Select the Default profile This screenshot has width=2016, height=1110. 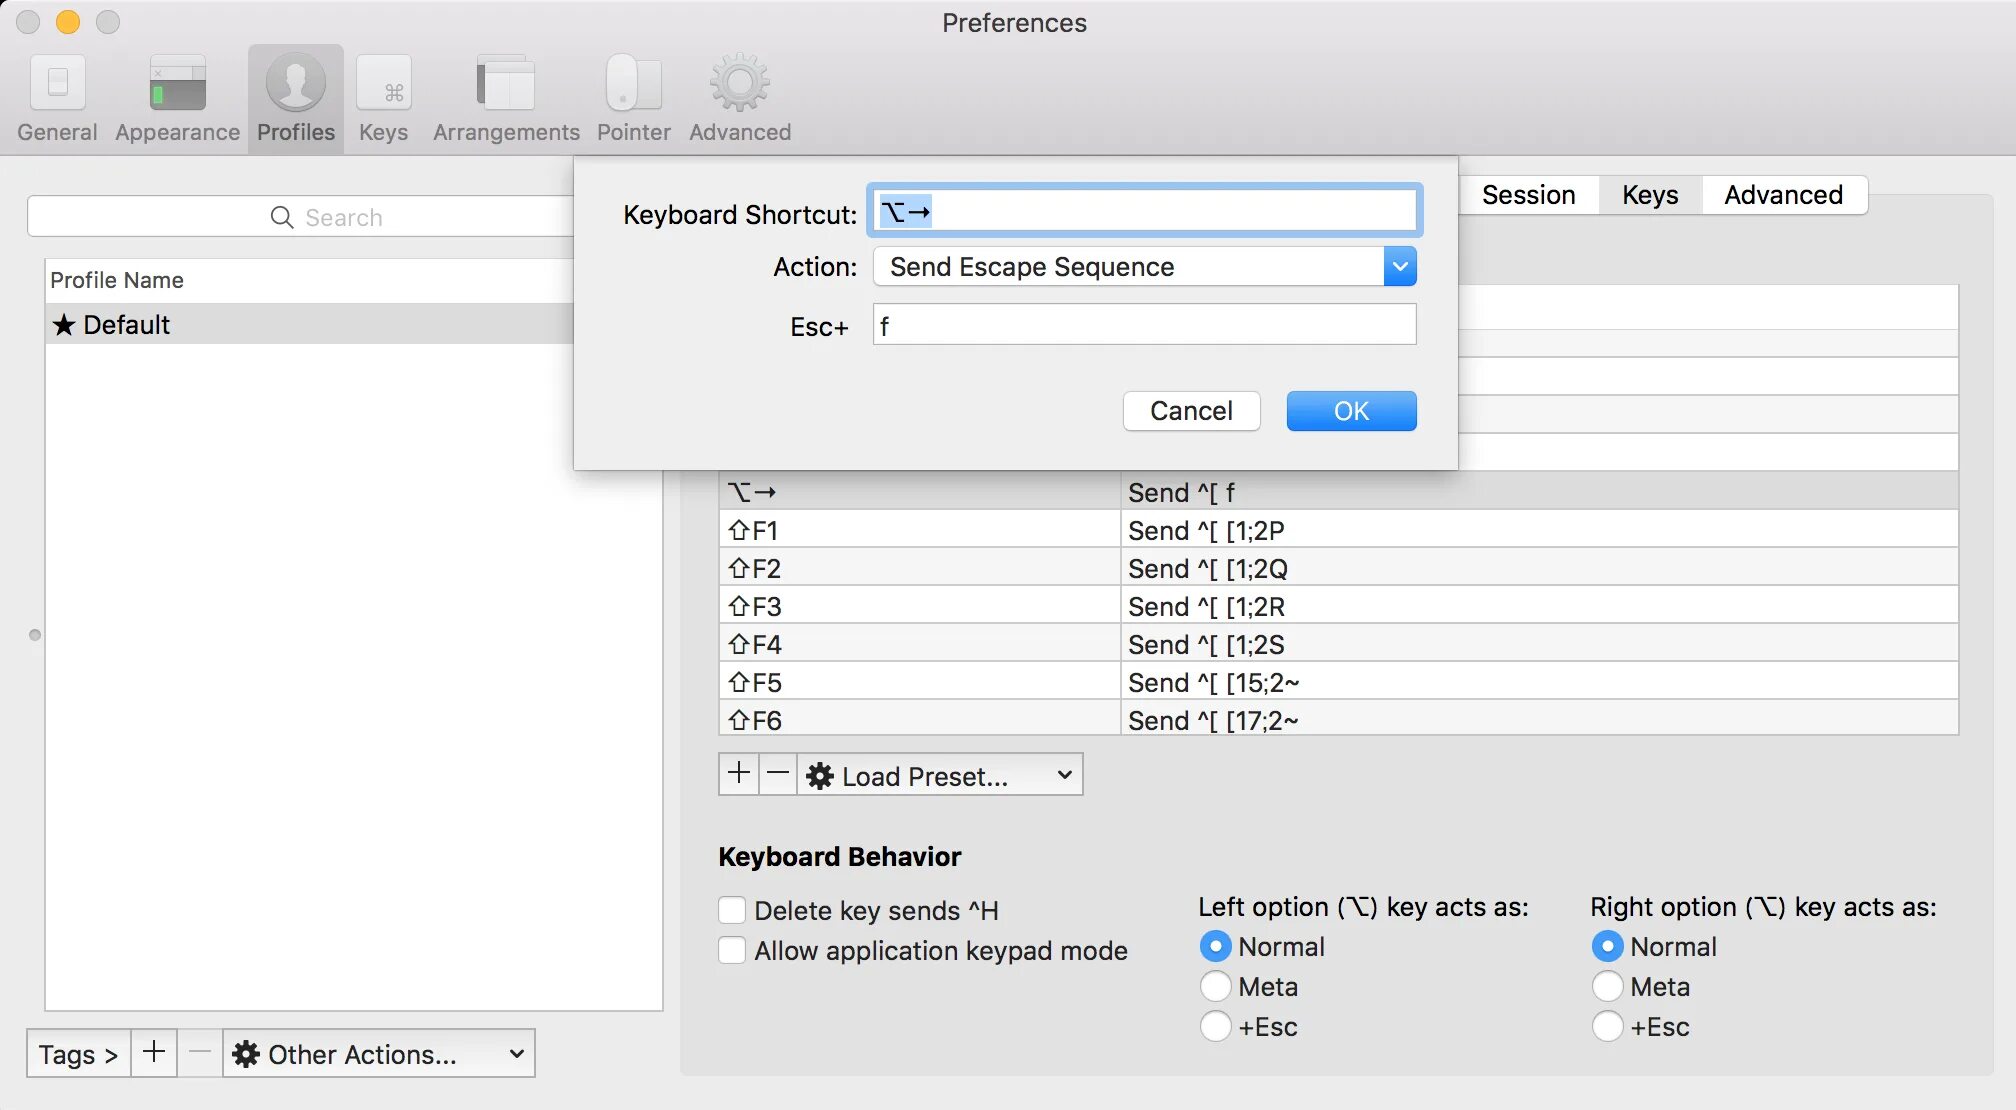pyautogui.click(x=309, y=324)
